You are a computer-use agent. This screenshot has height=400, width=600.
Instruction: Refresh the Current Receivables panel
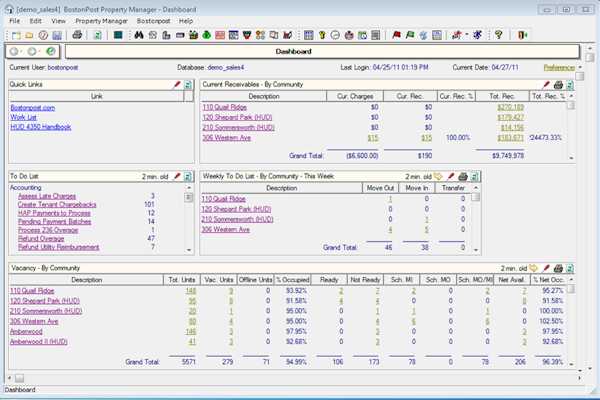pyautogui.click(x=570, y=85)
